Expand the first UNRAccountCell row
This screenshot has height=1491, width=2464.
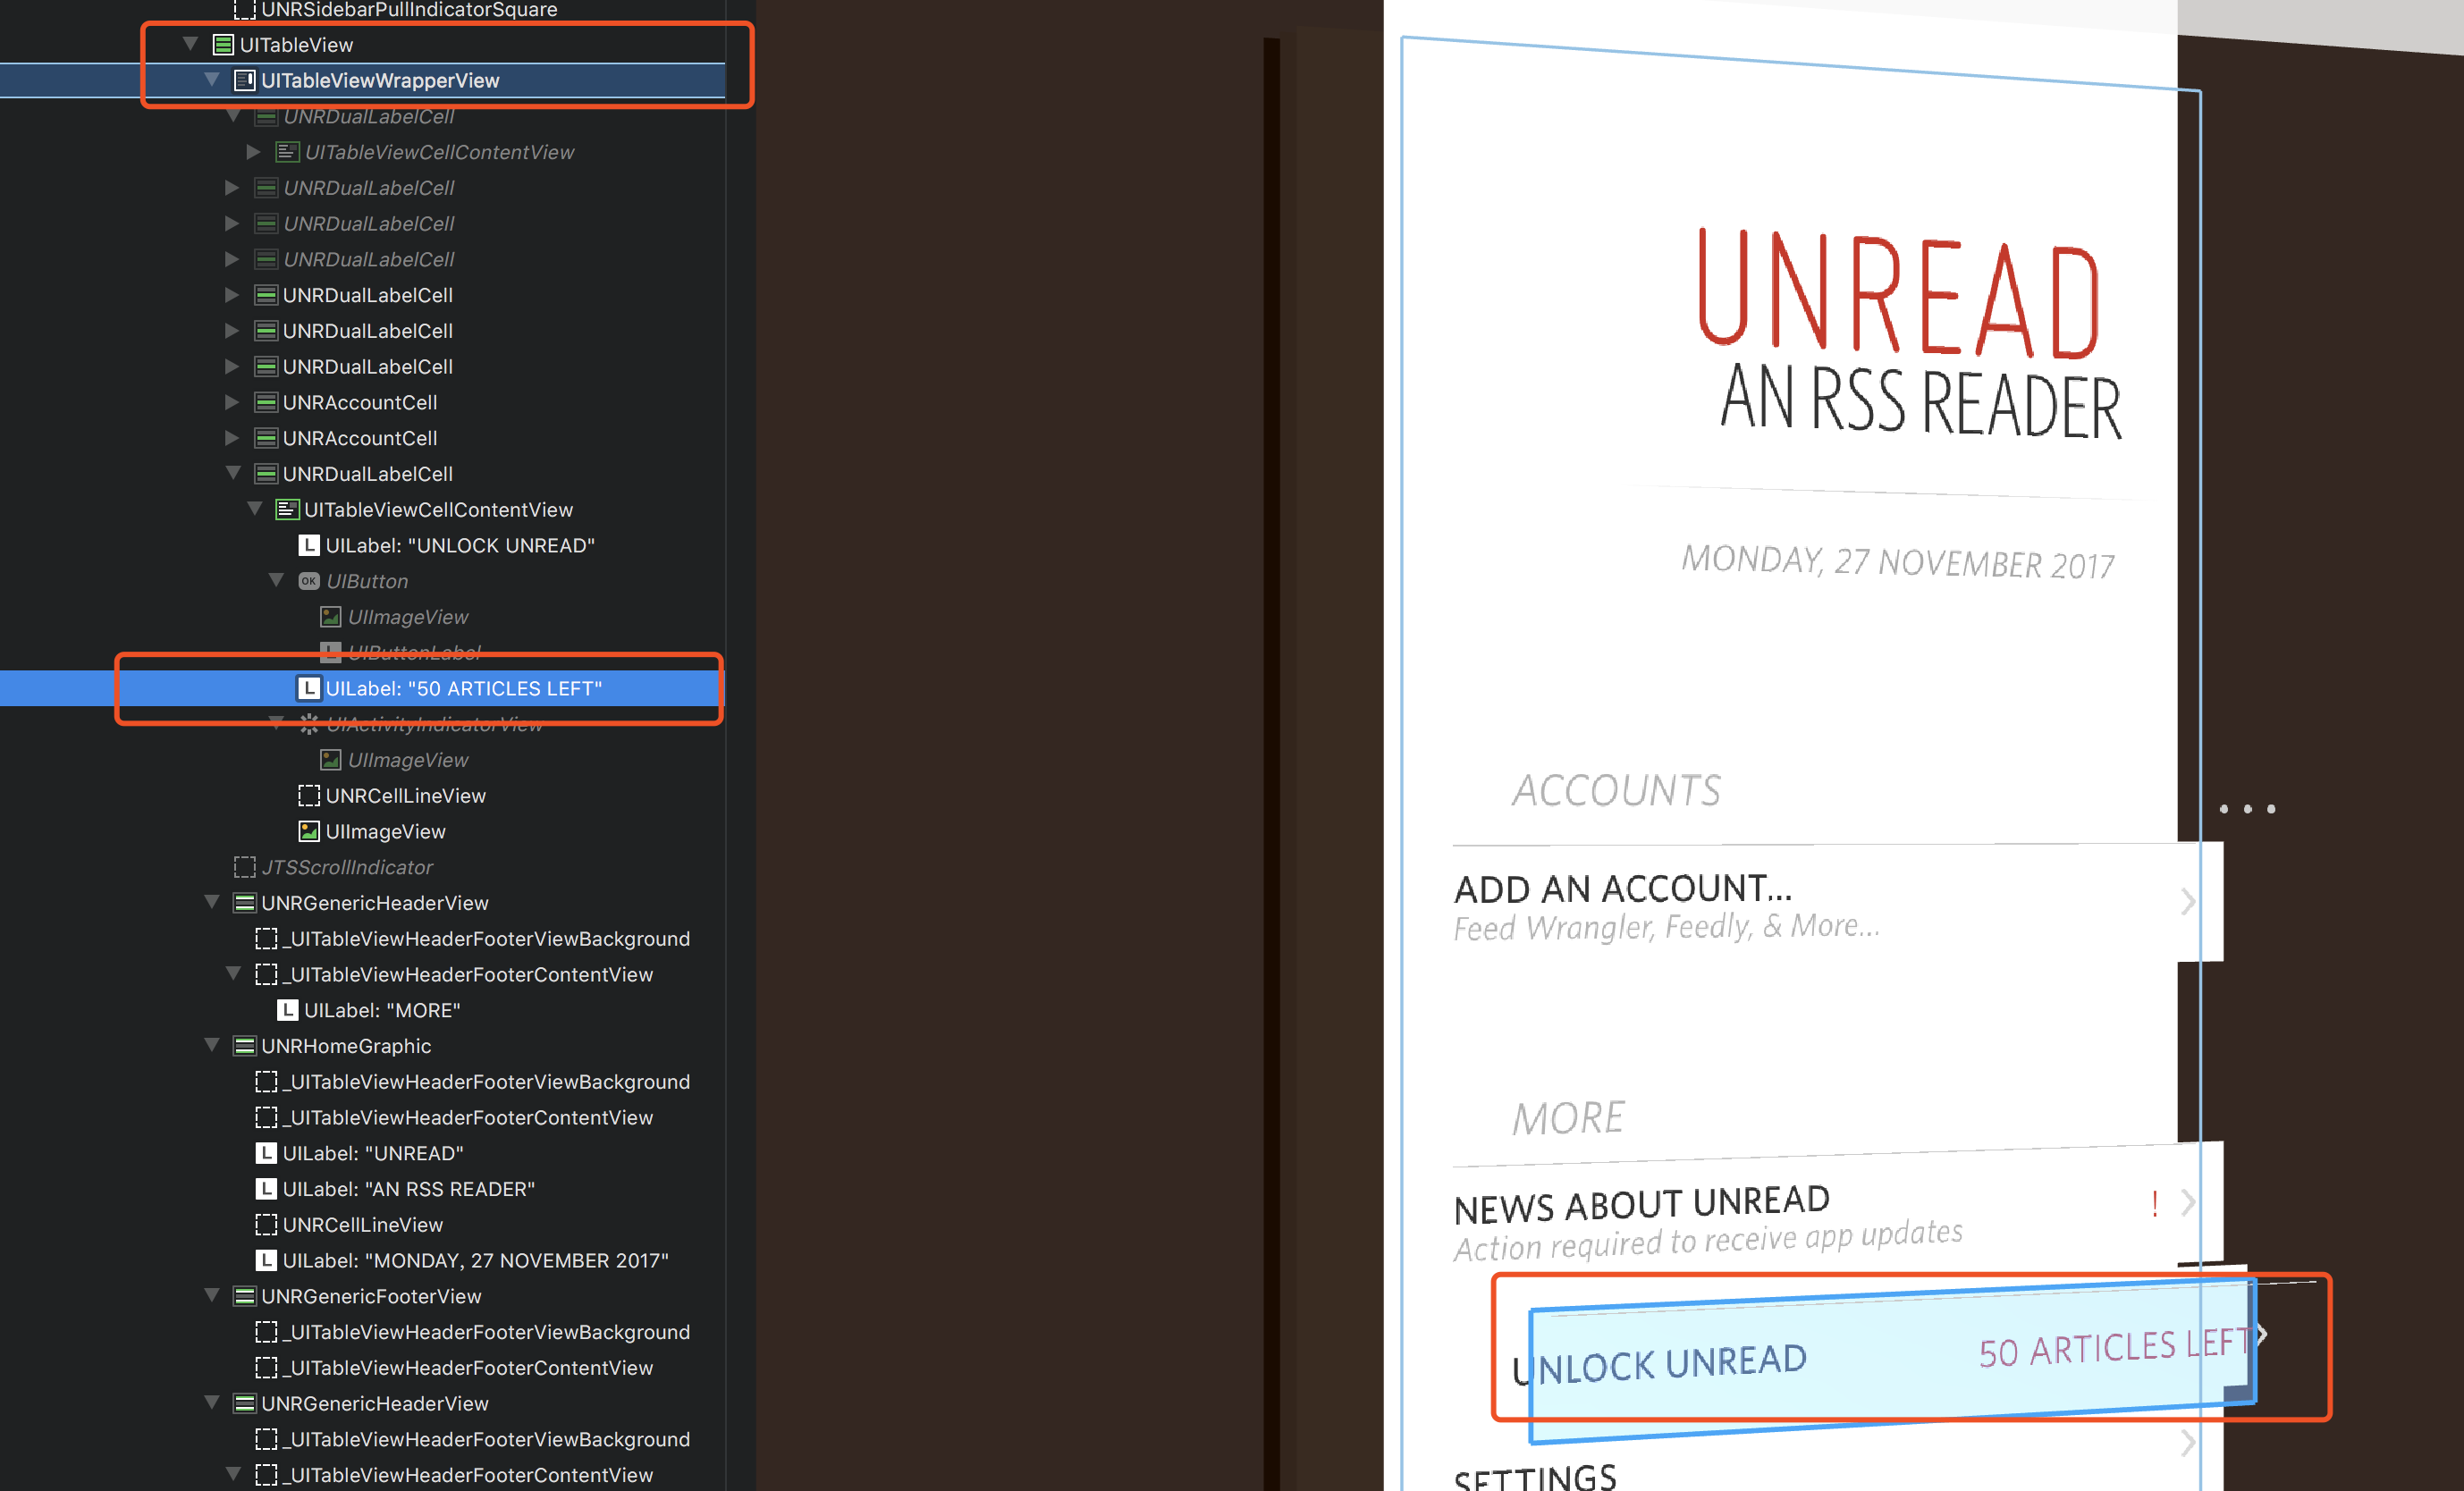tap(232, 402)
